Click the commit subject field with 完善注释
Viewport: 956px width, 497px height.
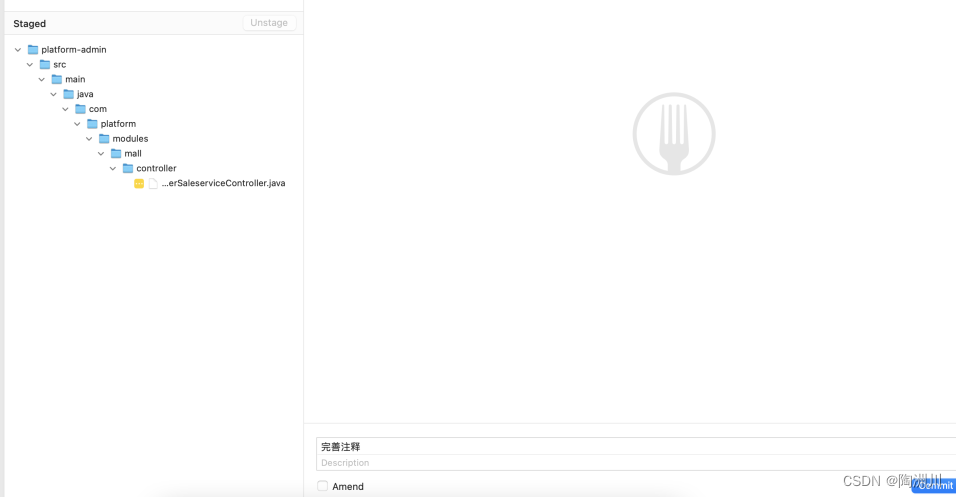click(636, 446)
